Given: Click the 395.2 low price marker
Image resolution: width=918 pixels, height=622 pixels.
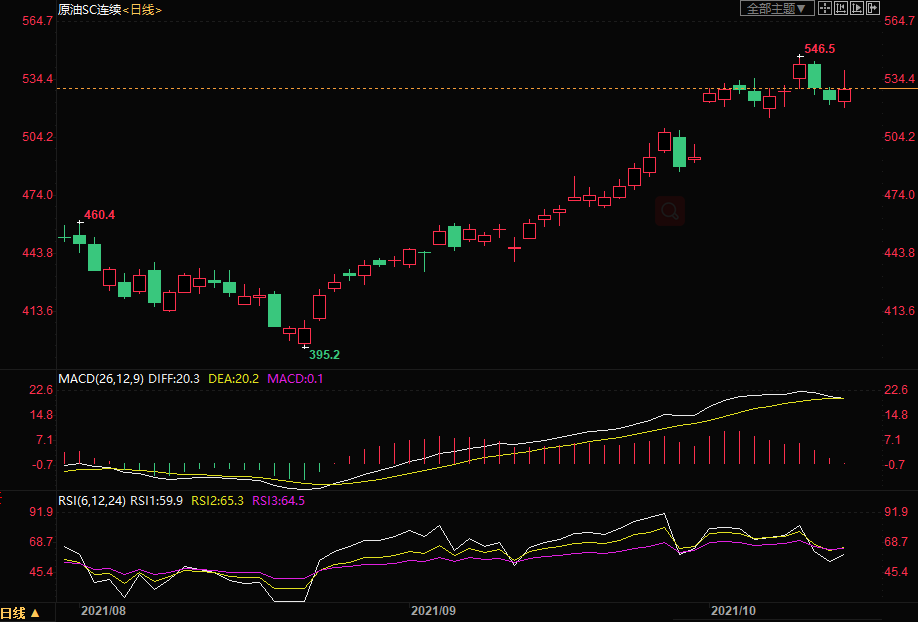Looking at the screenshot, I should 324,354.
